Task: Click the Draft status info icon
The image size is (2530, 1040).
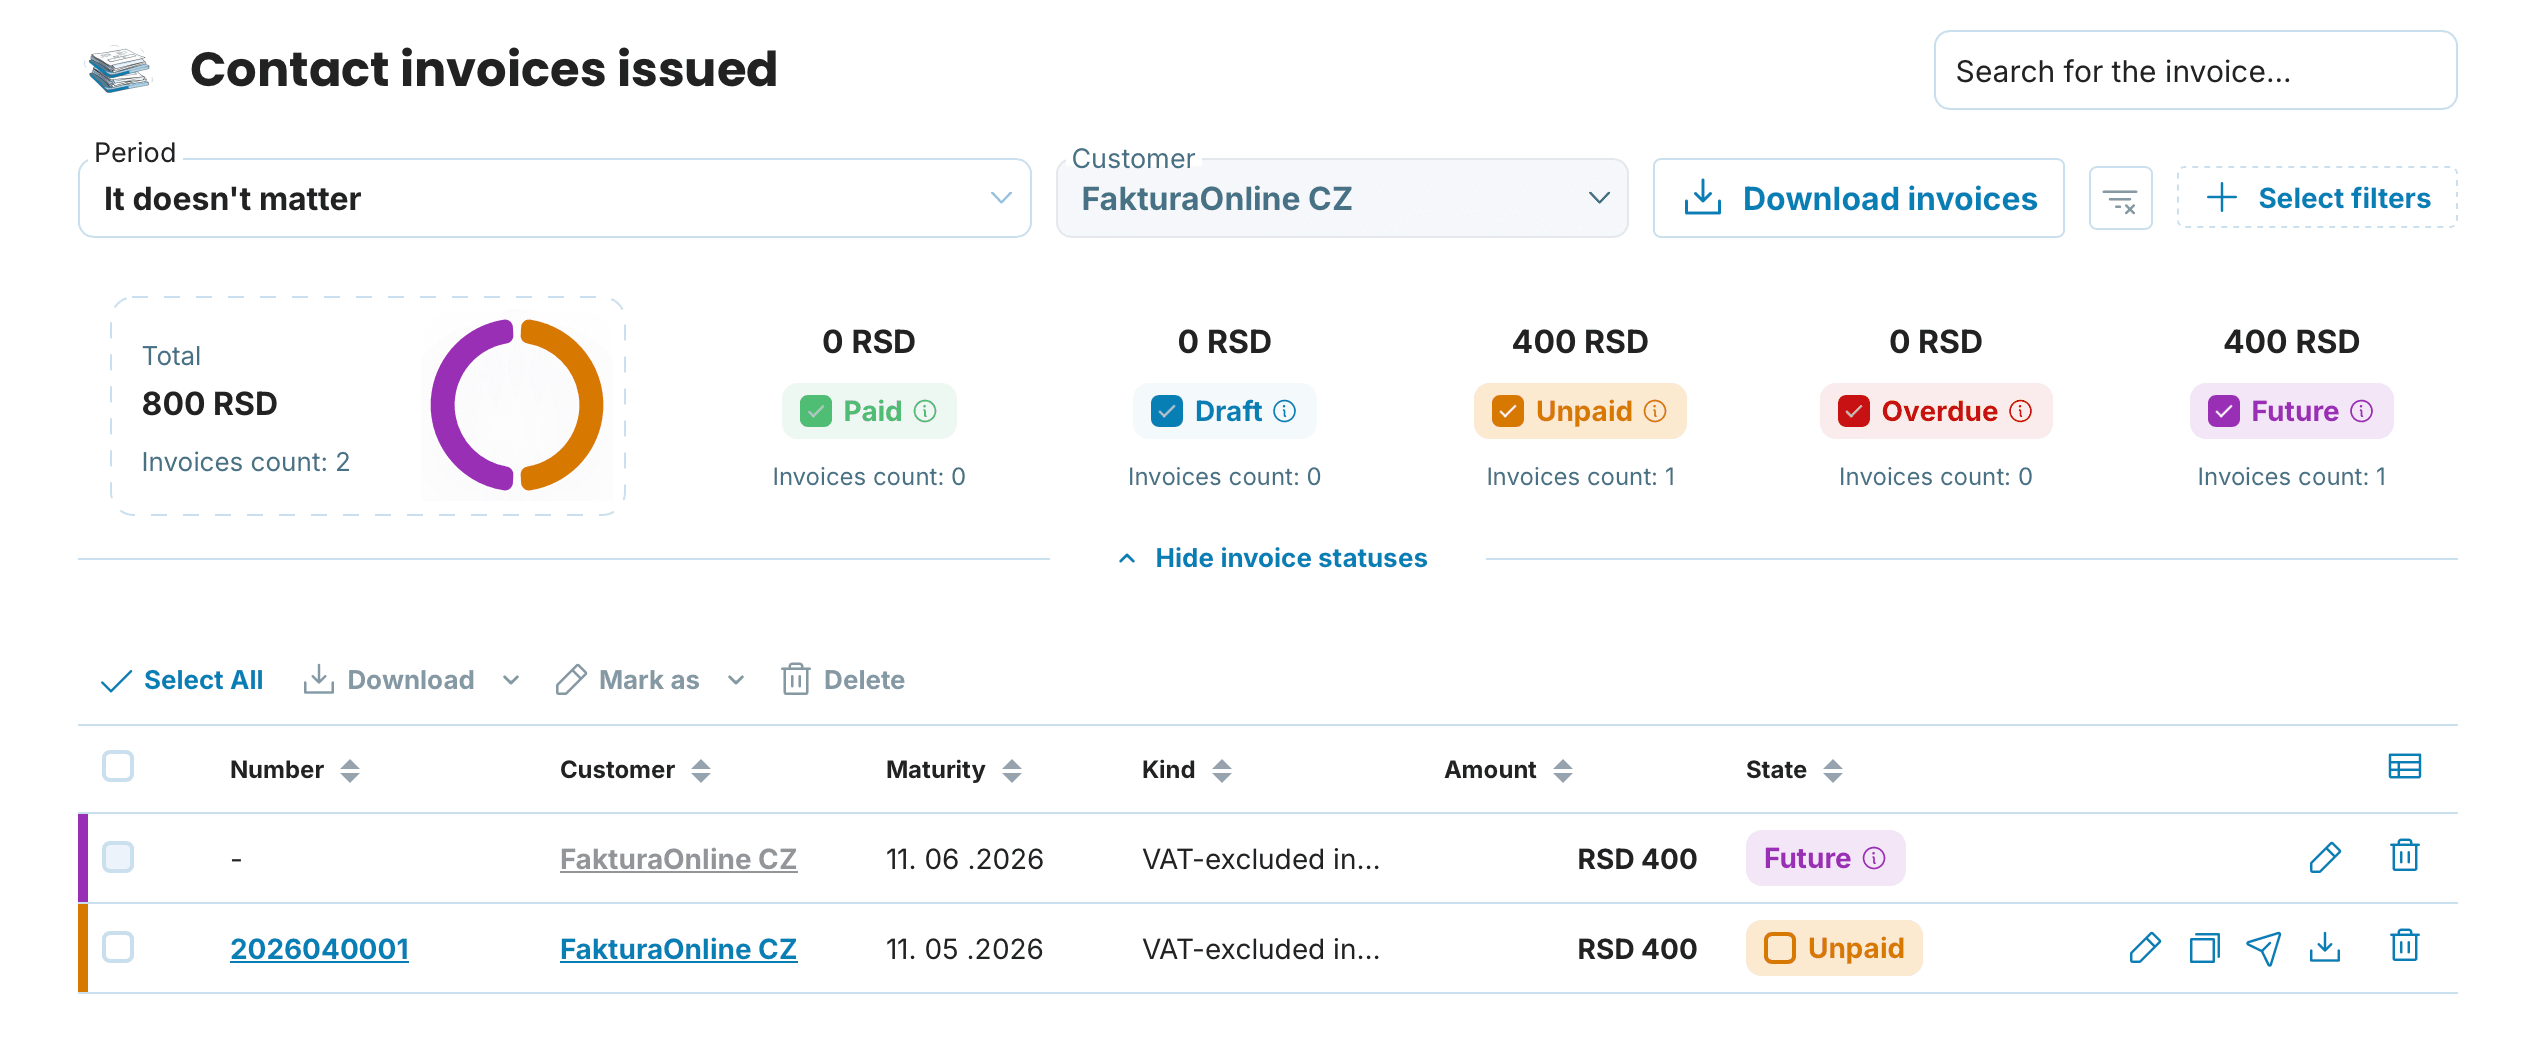Action: click(x=1285, y=411)
